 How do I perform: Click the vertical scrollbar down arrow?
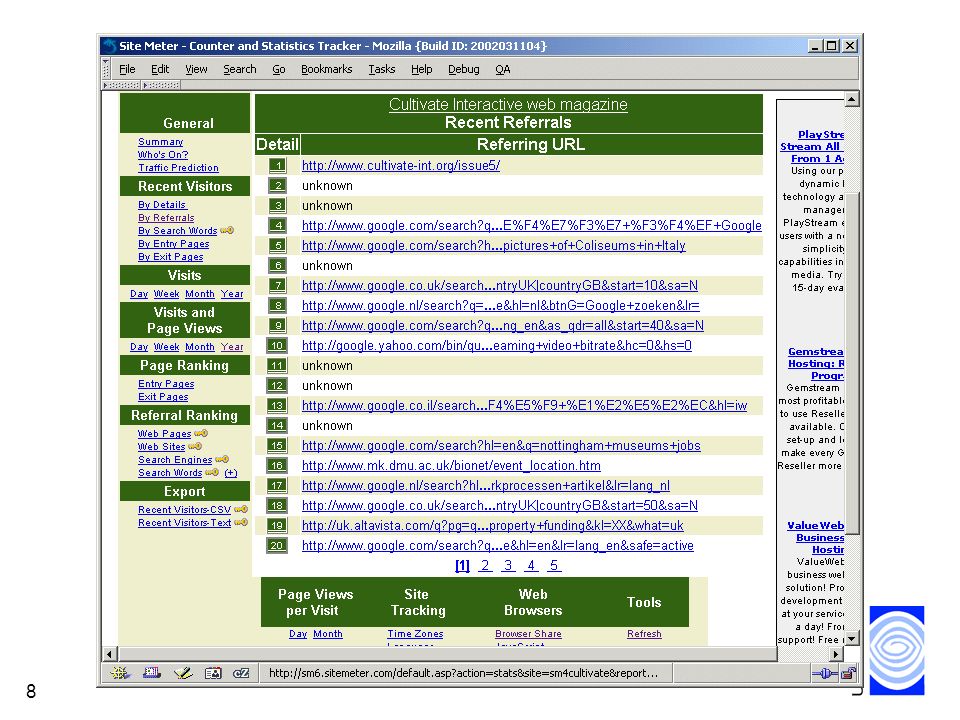tap(852, 639)
